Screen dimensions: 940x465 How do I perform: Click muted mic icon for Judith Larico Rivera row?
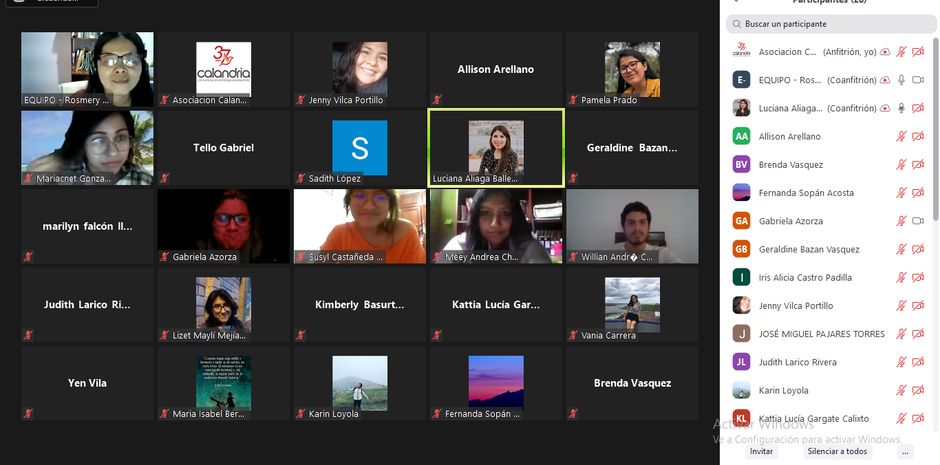pyautogui.click(x=901, y=362)
